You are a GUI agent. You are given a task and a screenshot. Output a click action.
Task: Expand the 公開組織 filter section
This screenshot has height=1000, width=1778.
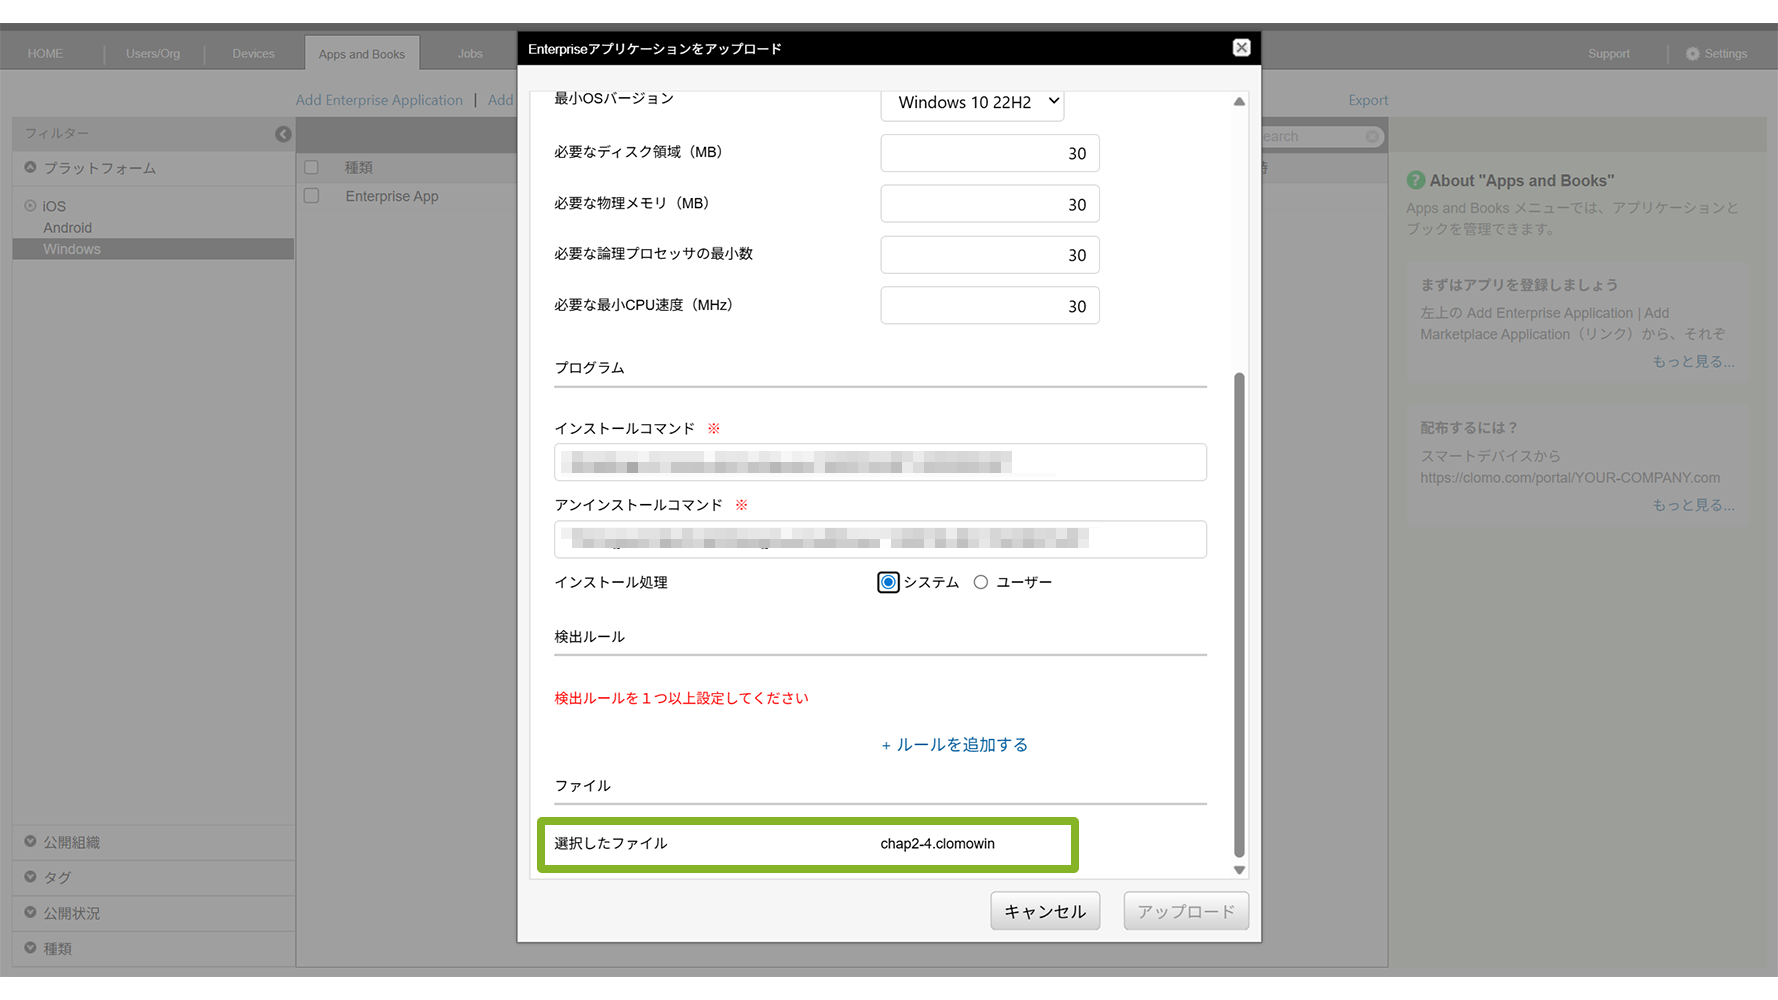coord(31,842)
